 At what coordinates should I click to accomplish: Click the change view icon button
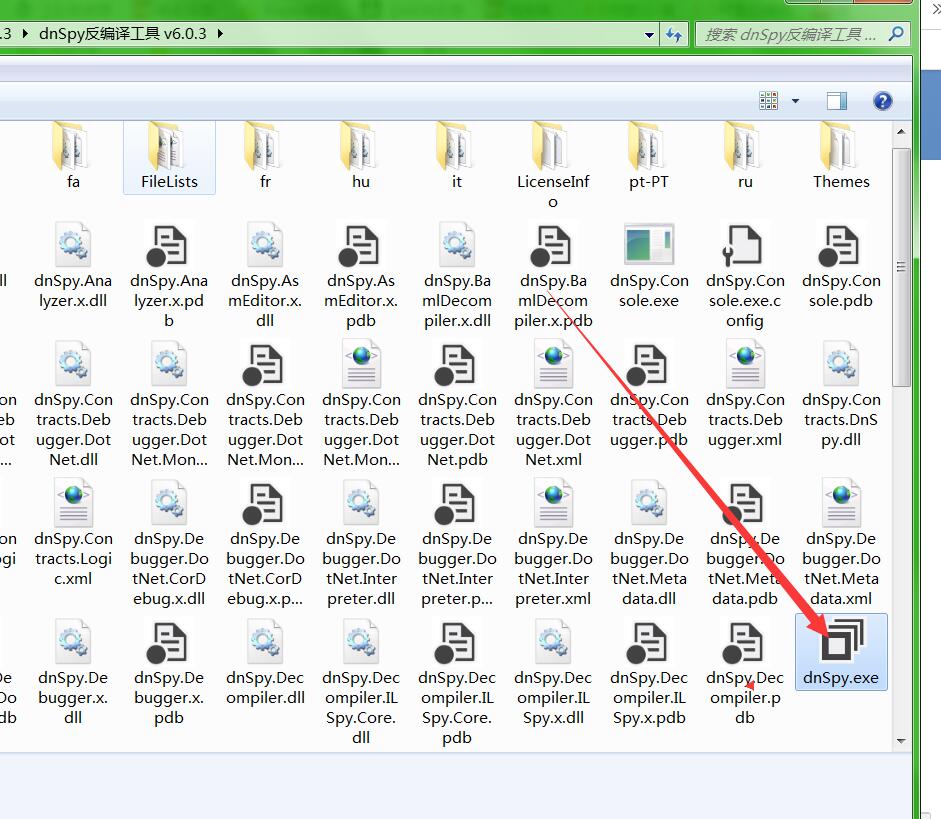769,101
